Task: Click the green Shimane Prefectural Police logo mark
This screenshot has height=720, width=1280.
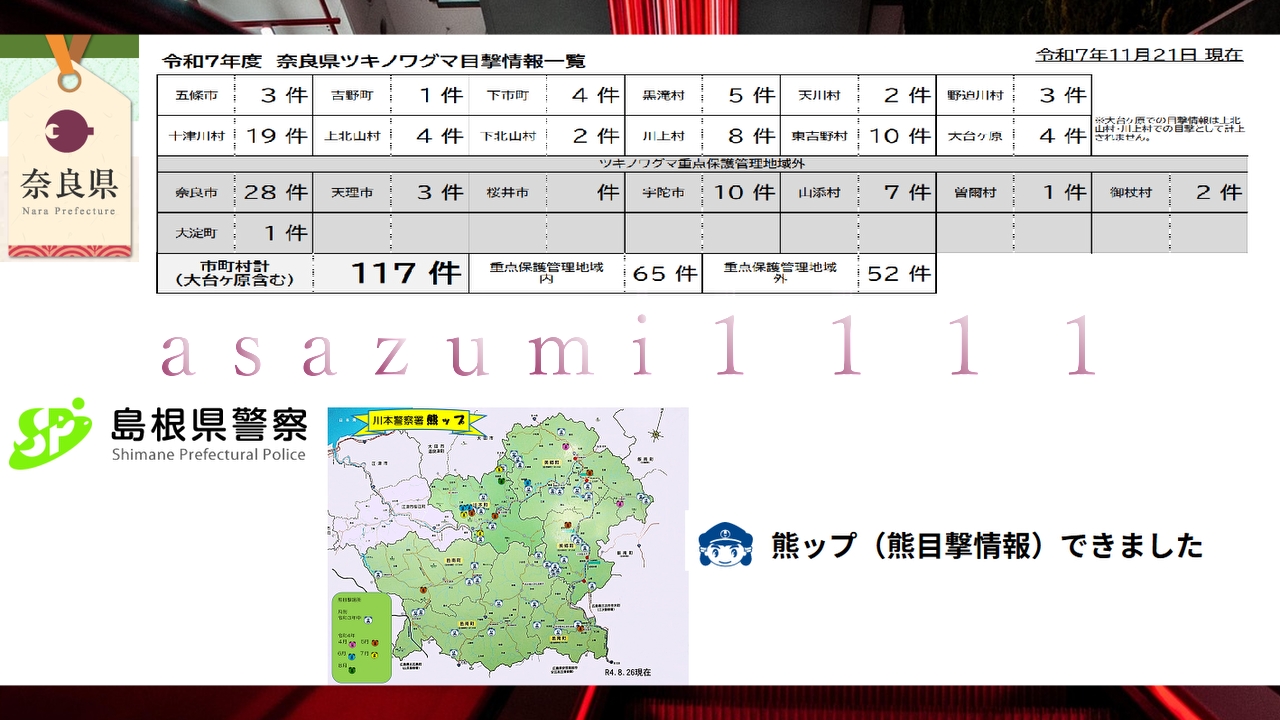Action: (x=50, y=433)
